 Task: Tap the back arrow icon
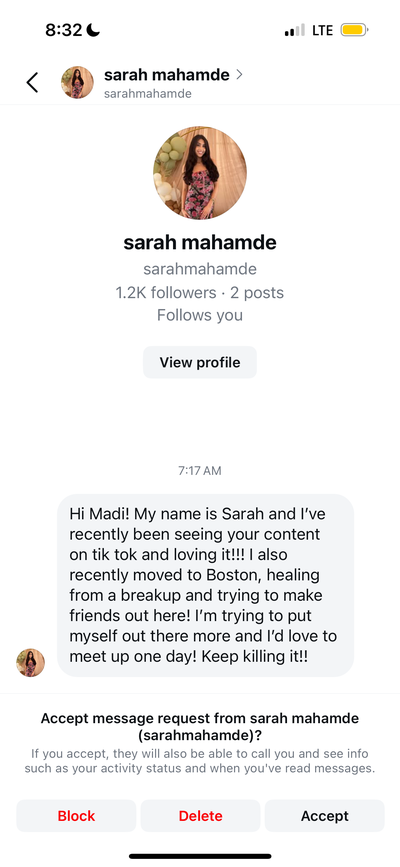click(x=32, y=82)
